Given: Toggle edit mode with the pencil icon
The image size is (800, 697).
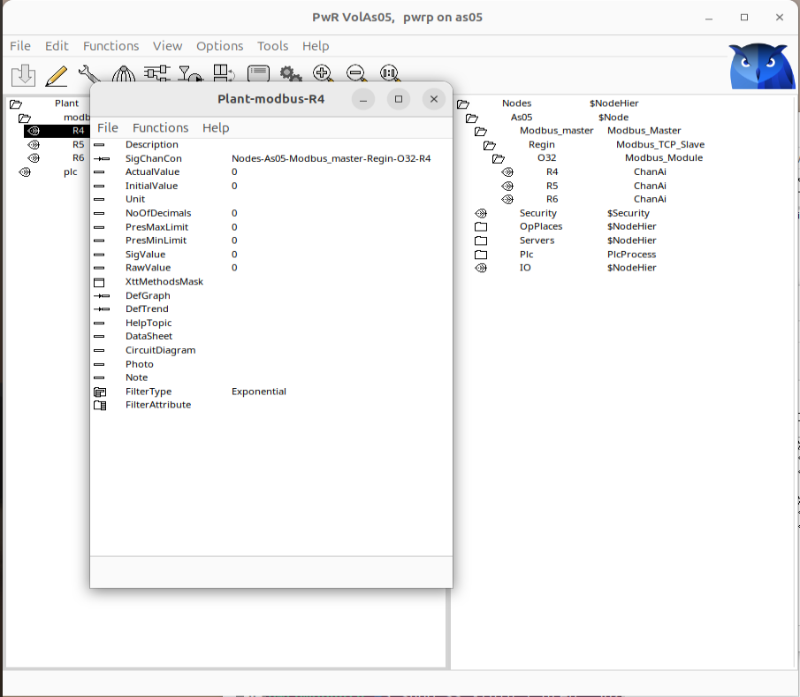Looking at the screenshot, I should (56, 74).
